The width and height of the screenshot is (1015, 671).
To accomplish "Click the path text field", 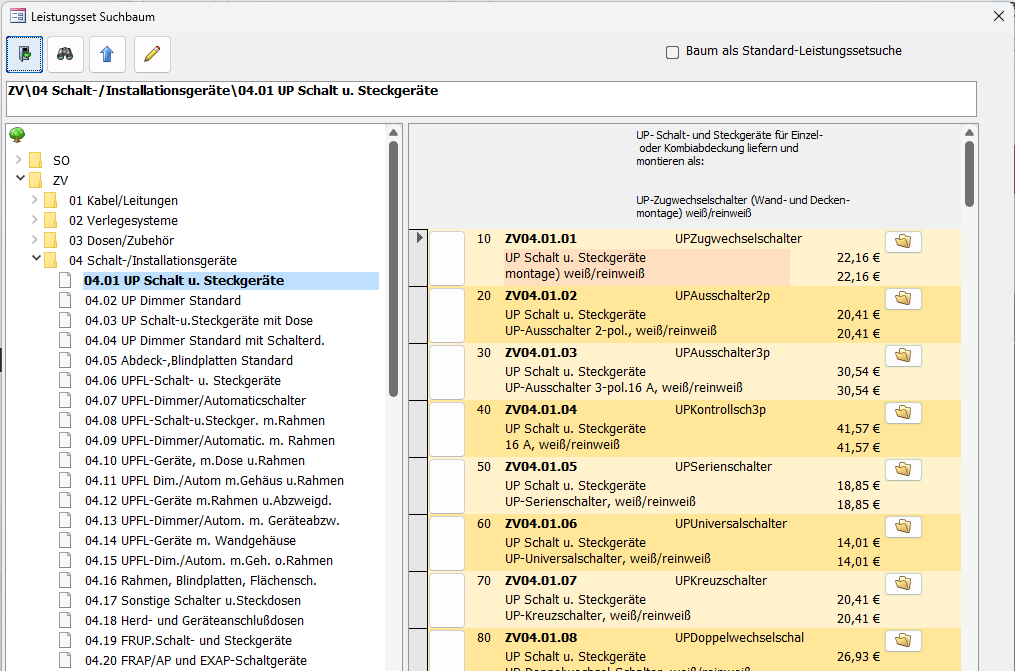I will coord(490,99).
